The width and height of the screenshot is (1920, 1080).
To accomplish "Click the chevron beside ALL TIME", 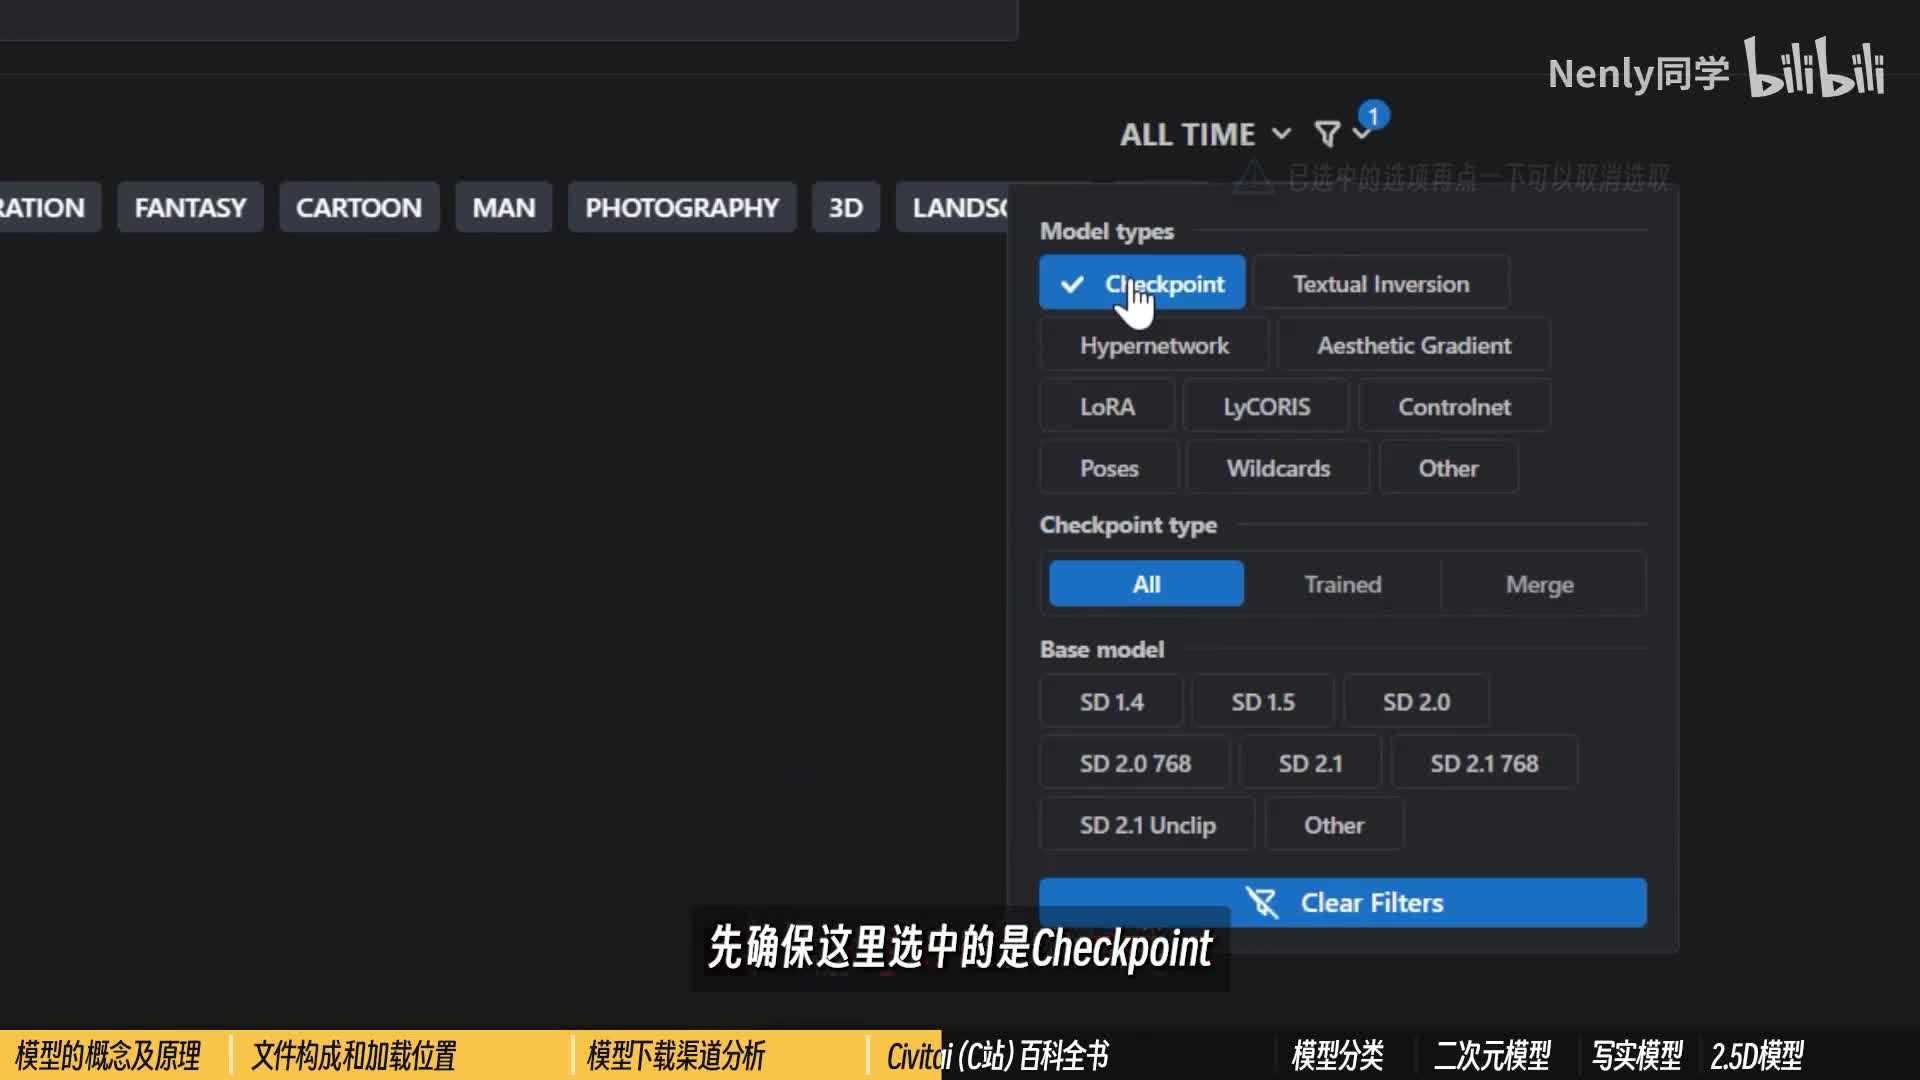I will click(x=1281, y=134).
